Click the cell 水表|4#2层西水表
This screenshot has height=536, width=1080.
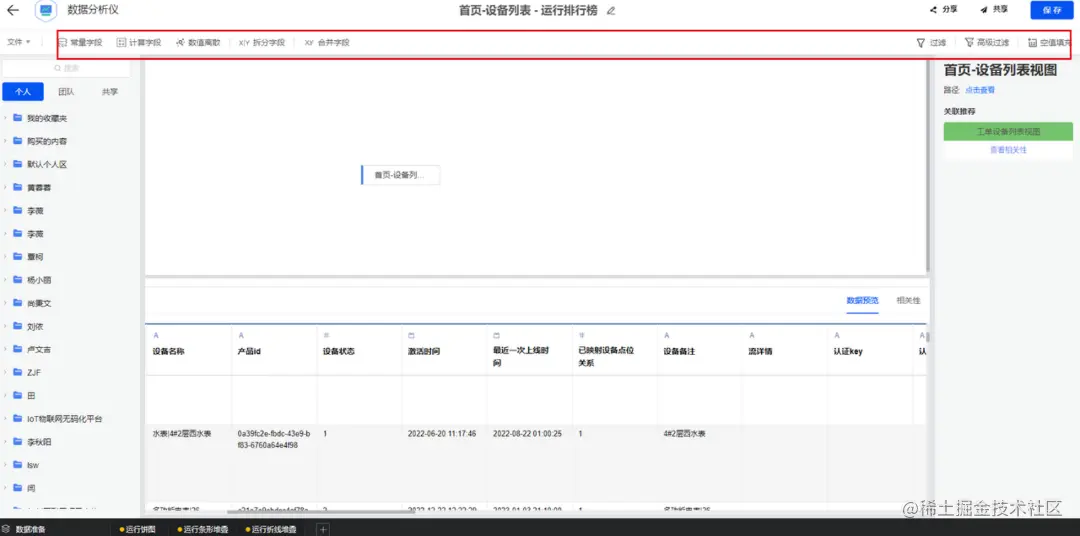[x=182, y=434]
